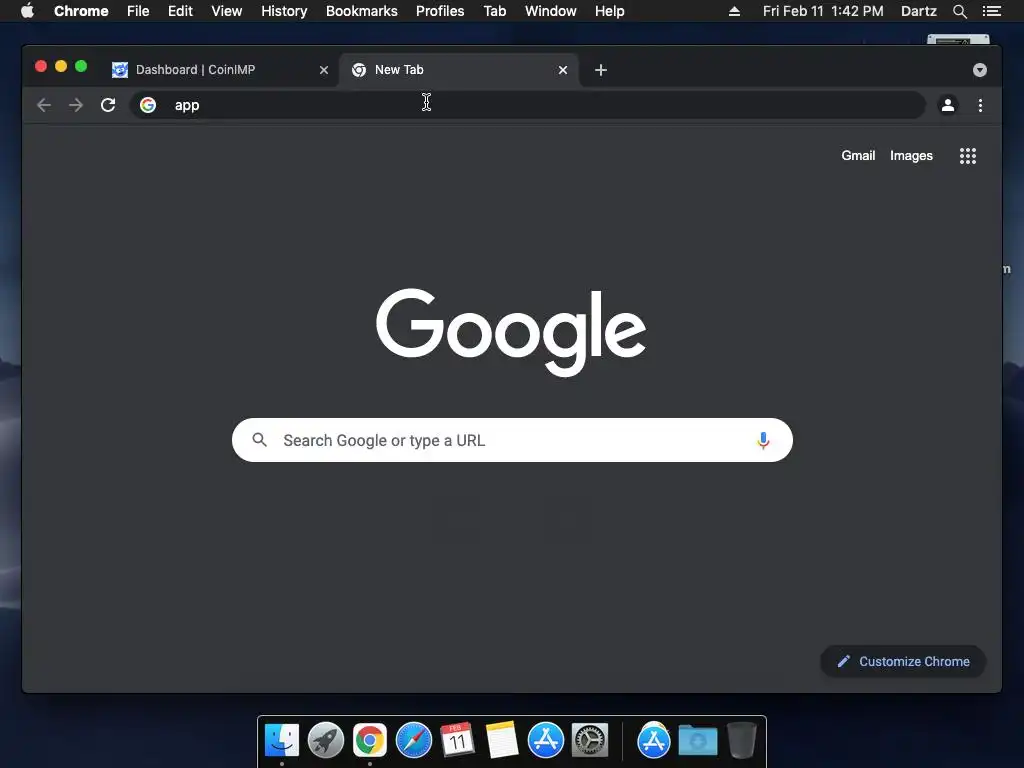Open Spotlight search in the menu bar
Viewport: 1024px width, 768px height.
[x=959, y=11]
